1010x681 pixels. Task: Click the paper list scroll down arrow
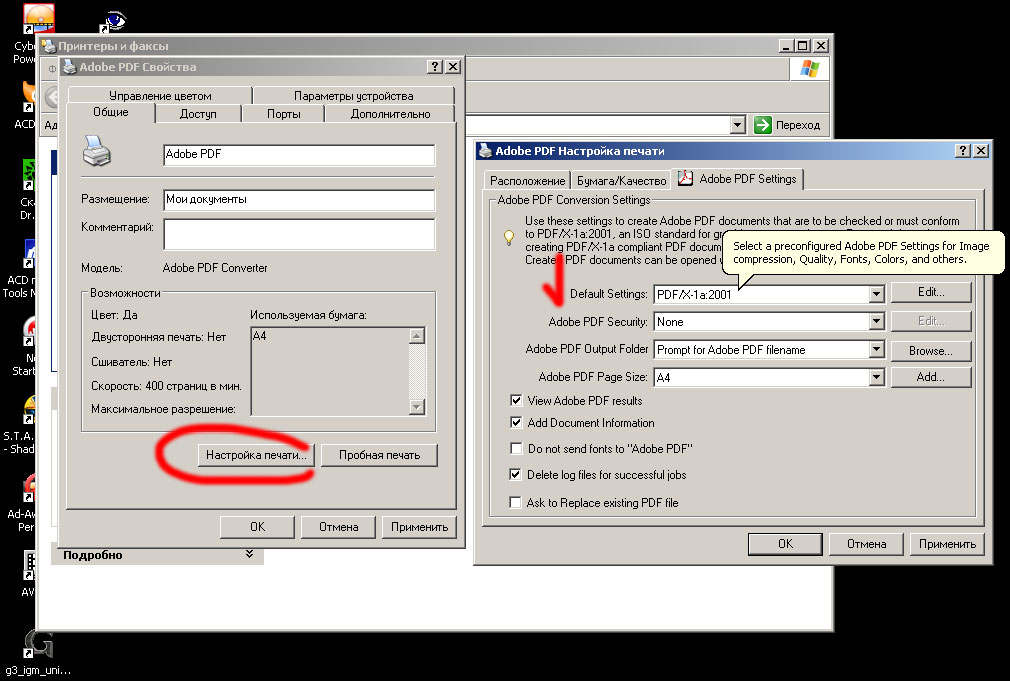tap(417, 407)
